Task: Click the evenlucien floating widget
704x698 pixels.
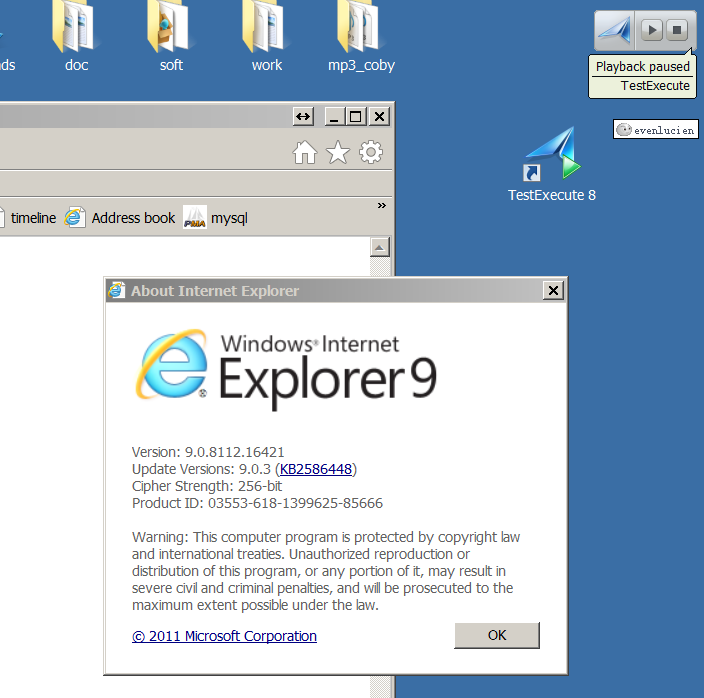Action: point(656,129)
